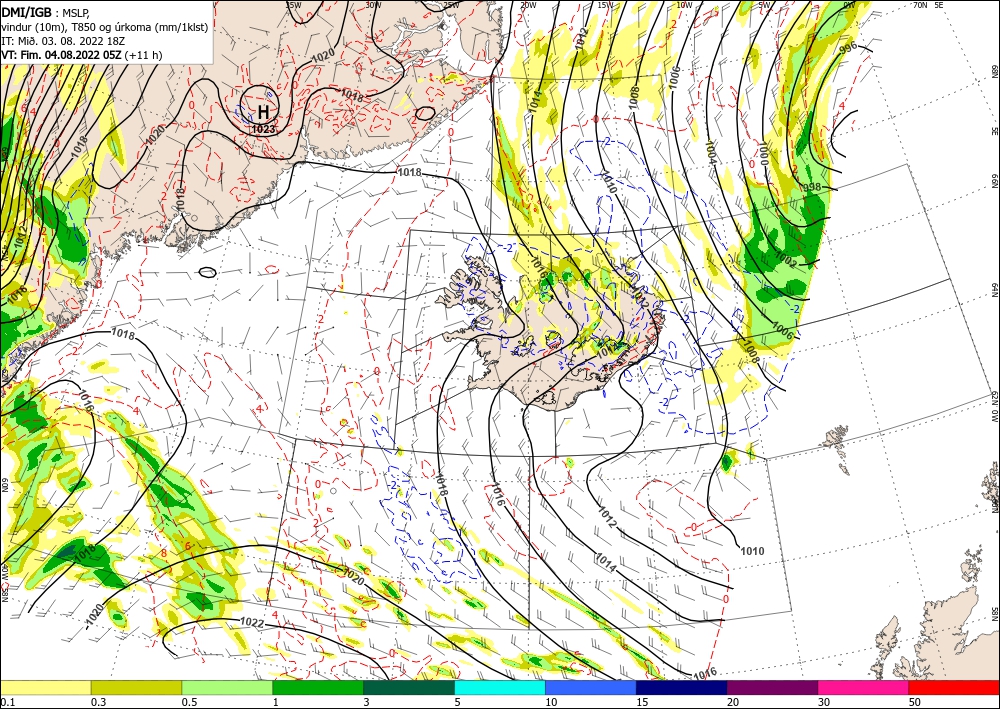Click the 20W longitude label at top
Screen dimensions: 1000x709
pos(528,5)
